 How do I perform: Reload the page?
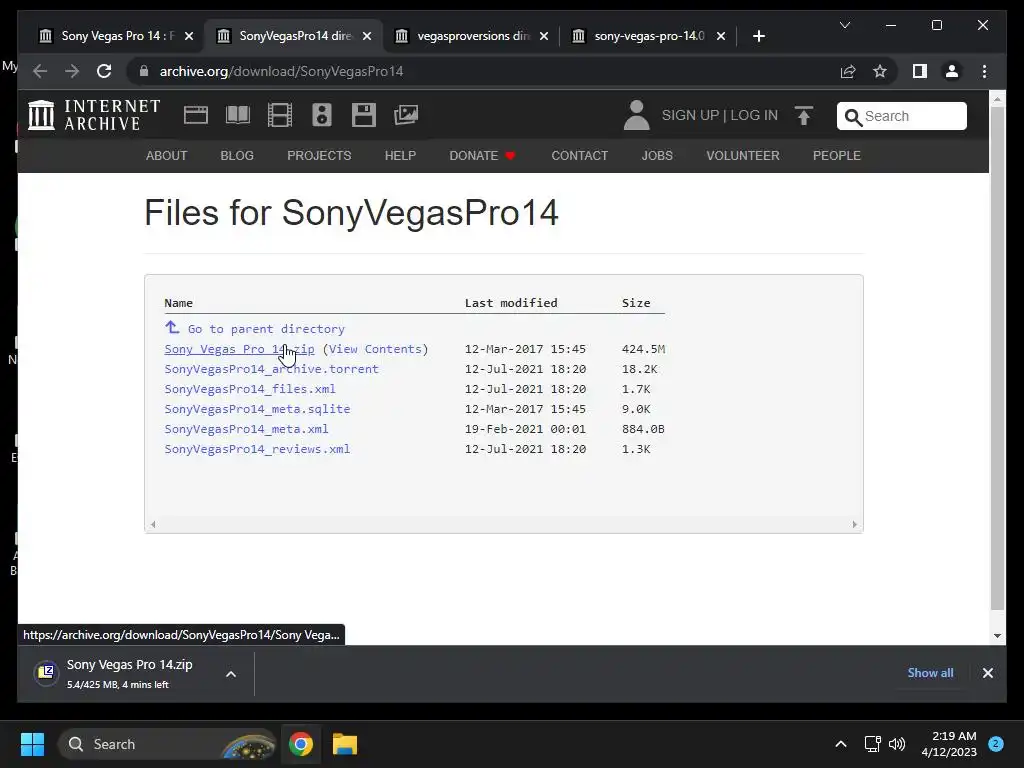point(104,71)
